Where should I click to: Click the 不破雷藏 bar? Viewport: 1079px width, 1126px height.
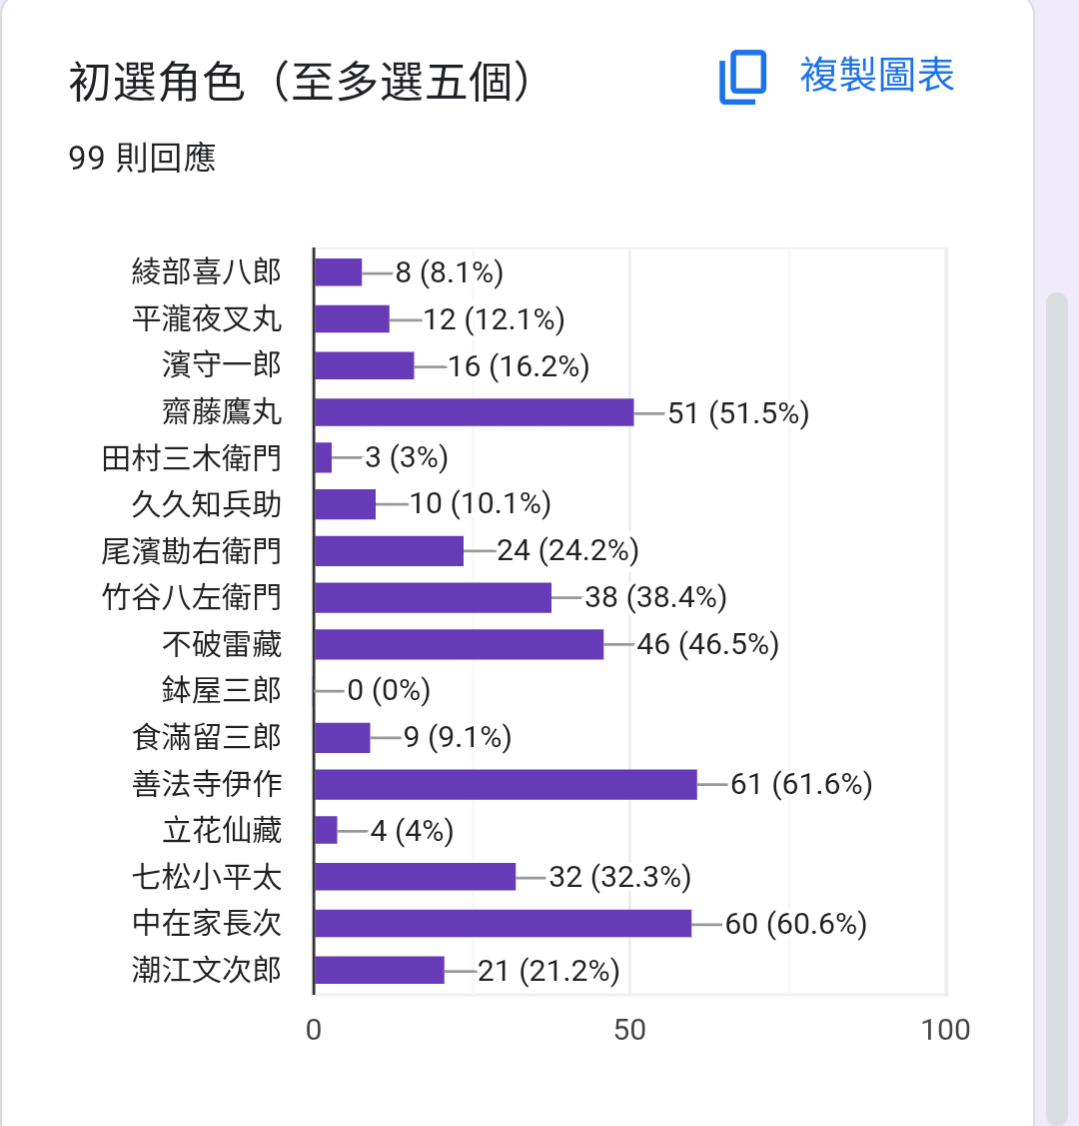pyautogui.click(x=459, y=644)
